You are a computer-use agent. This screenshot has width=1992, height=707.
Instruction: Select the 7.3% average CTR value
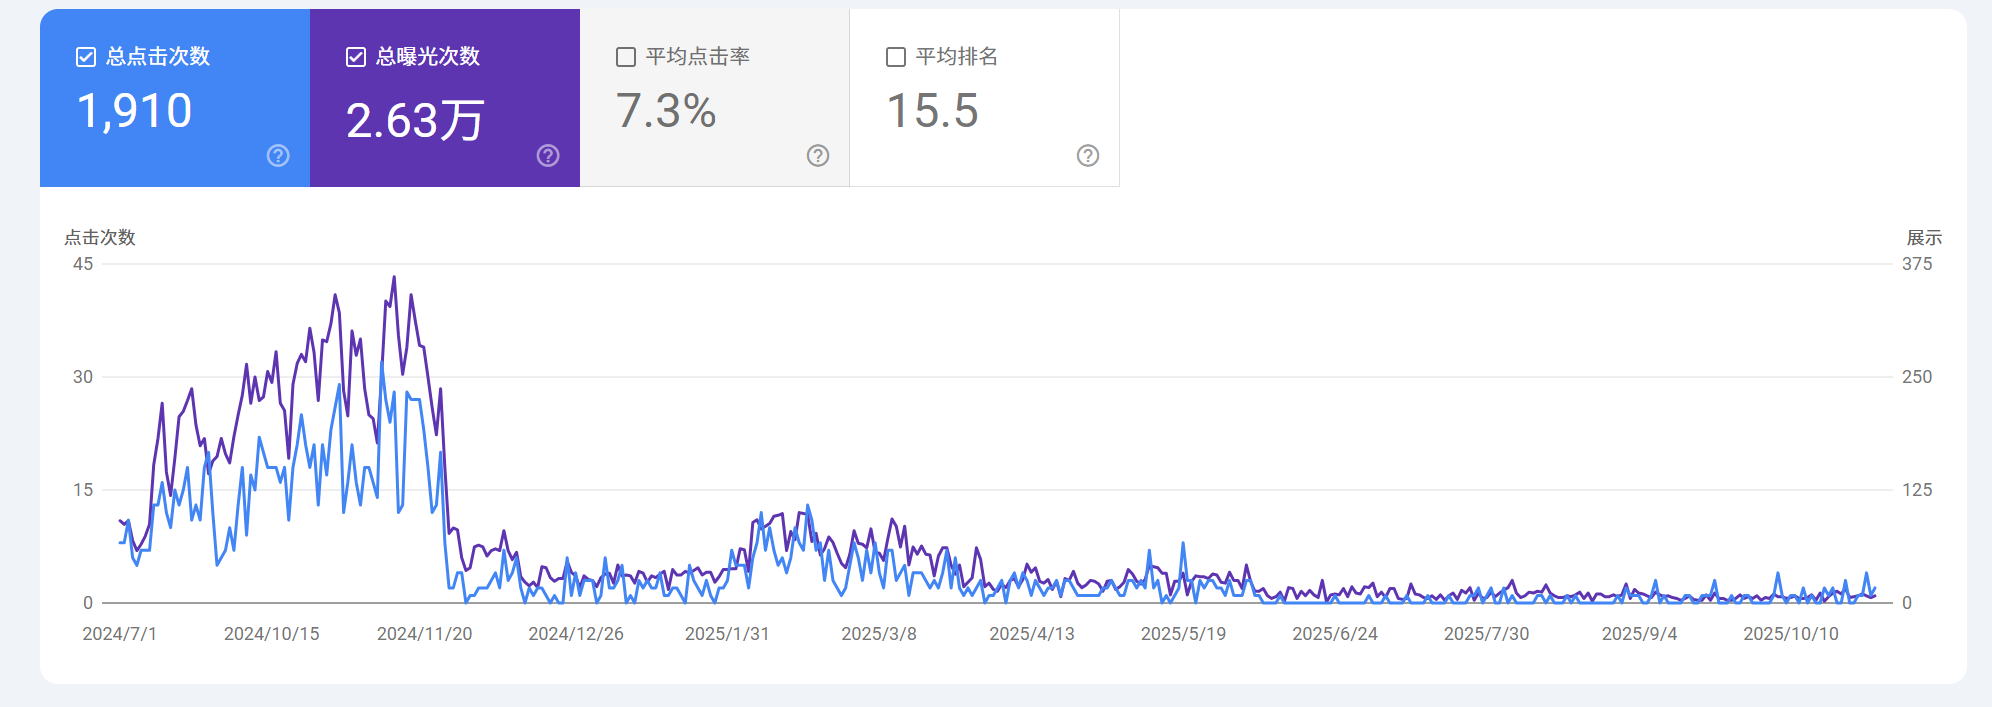coord(666,111)
